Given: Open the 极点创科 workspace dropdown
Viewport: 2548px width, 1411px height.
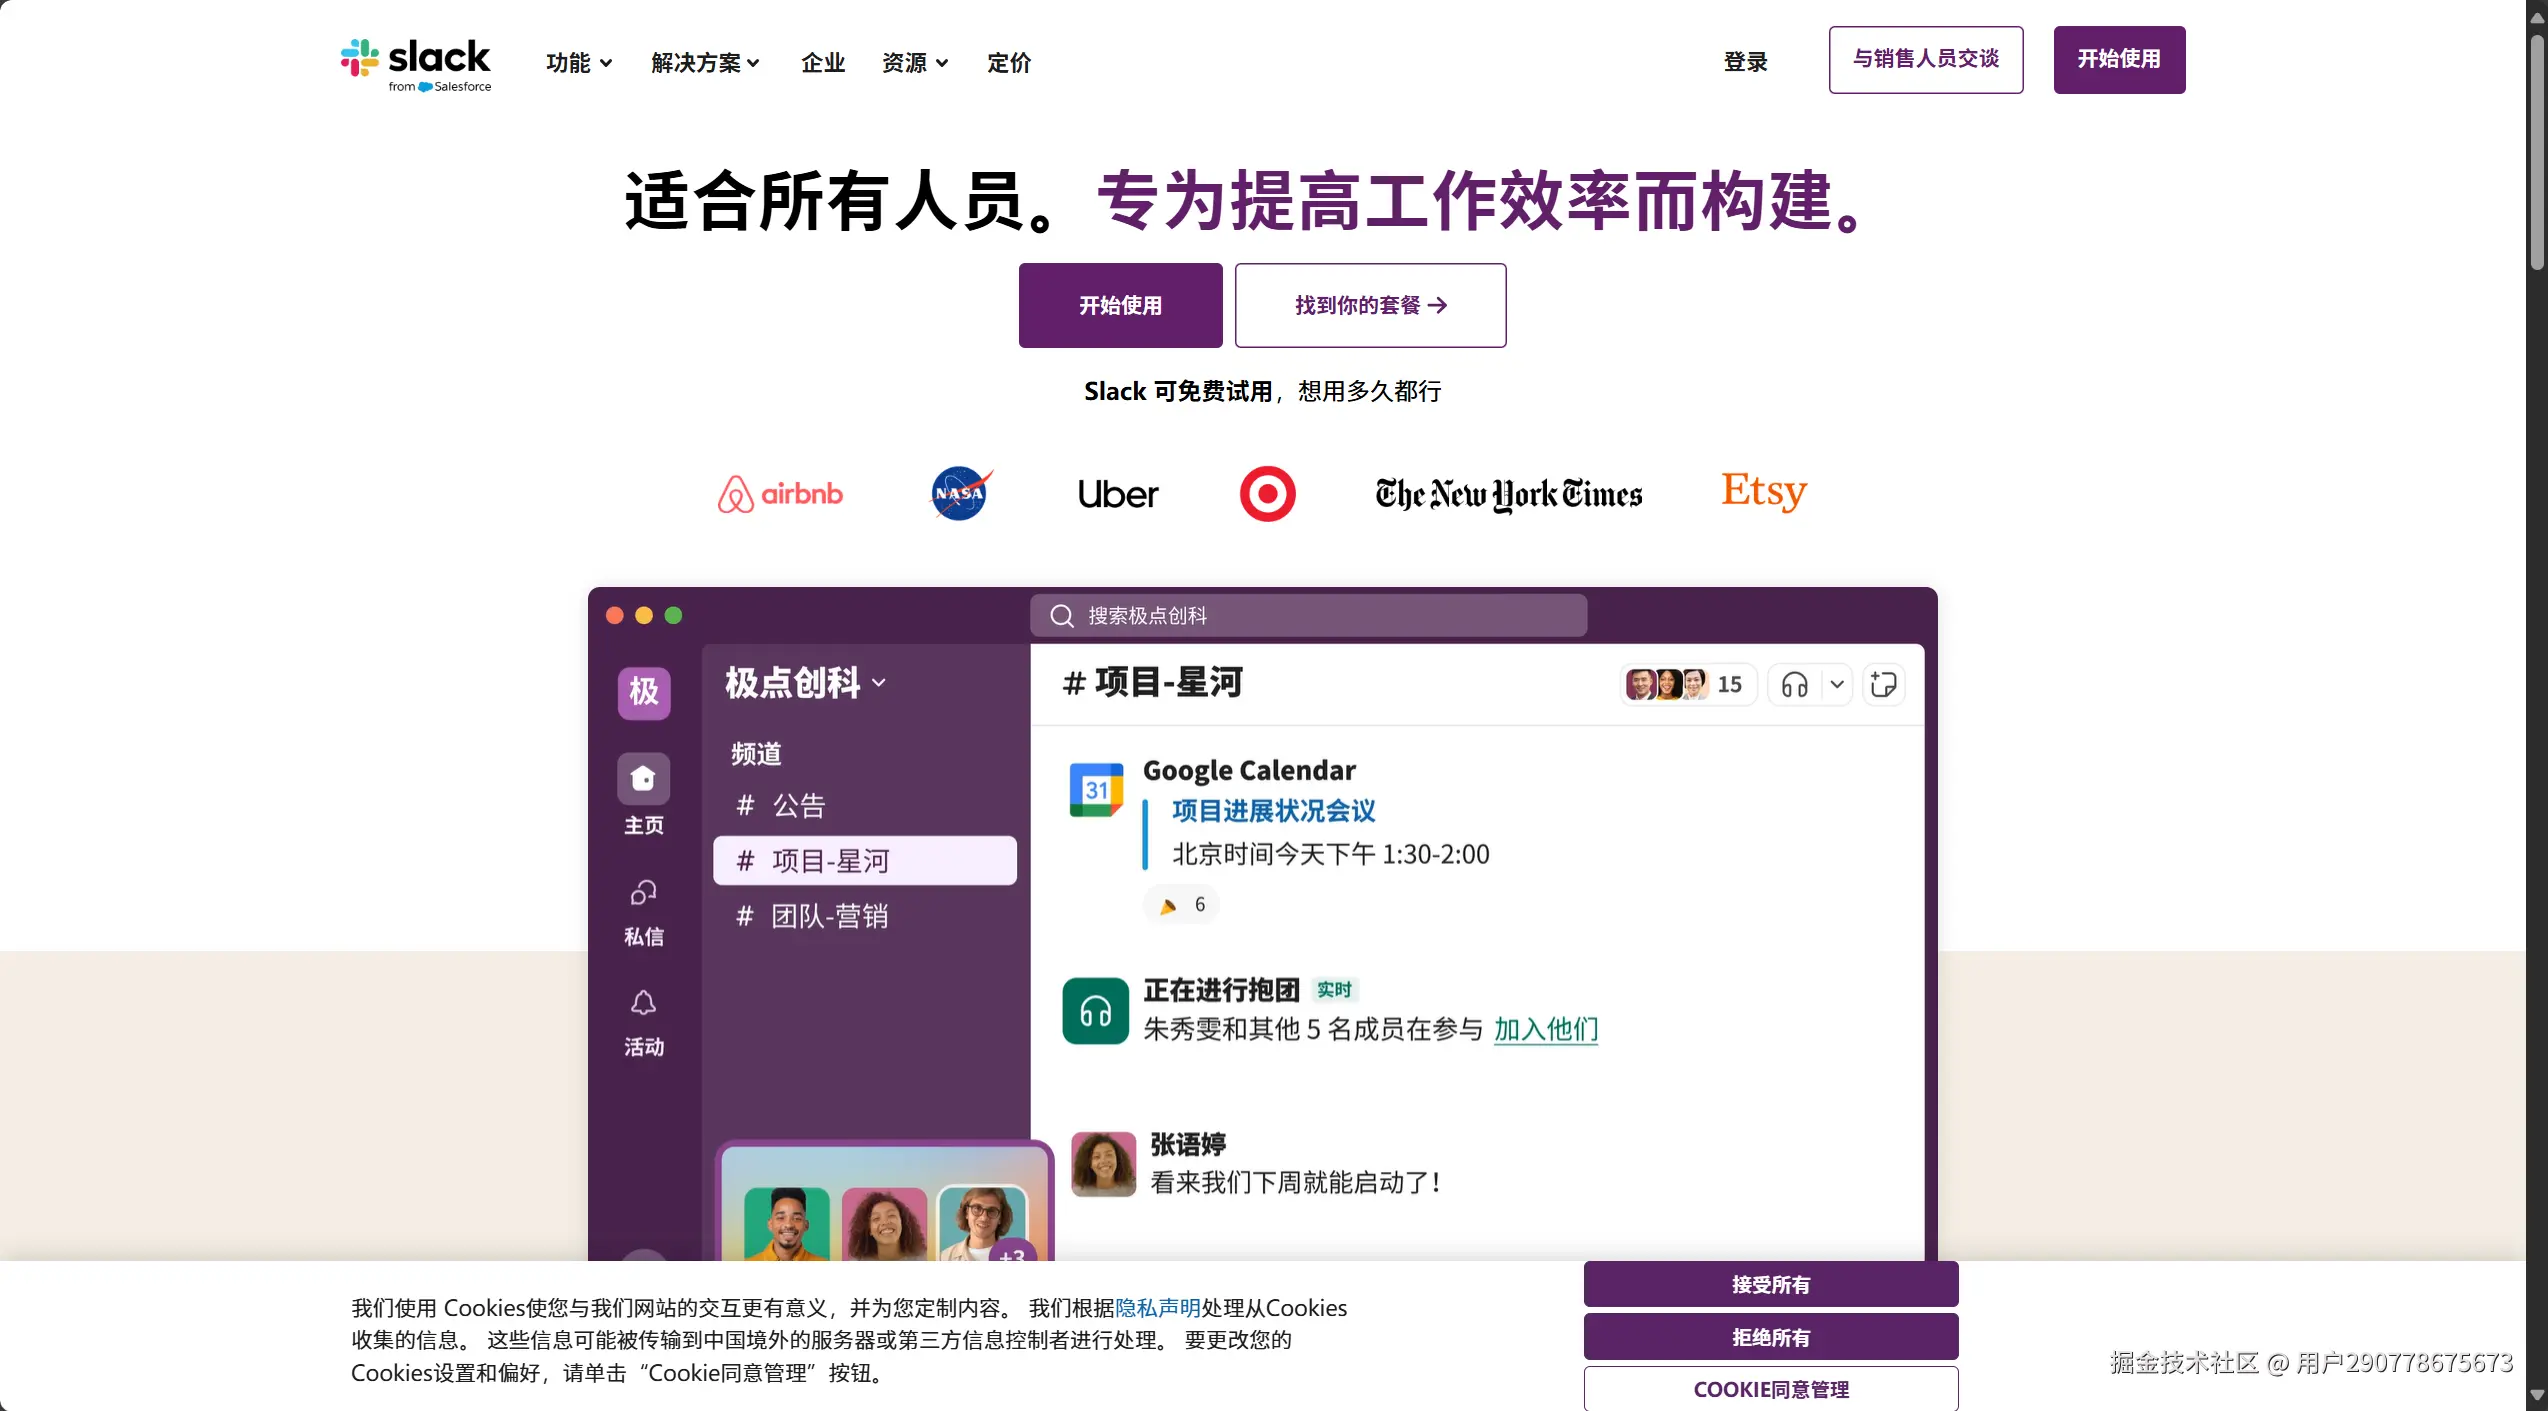Looking at the screenshot, I should point(805,683).
